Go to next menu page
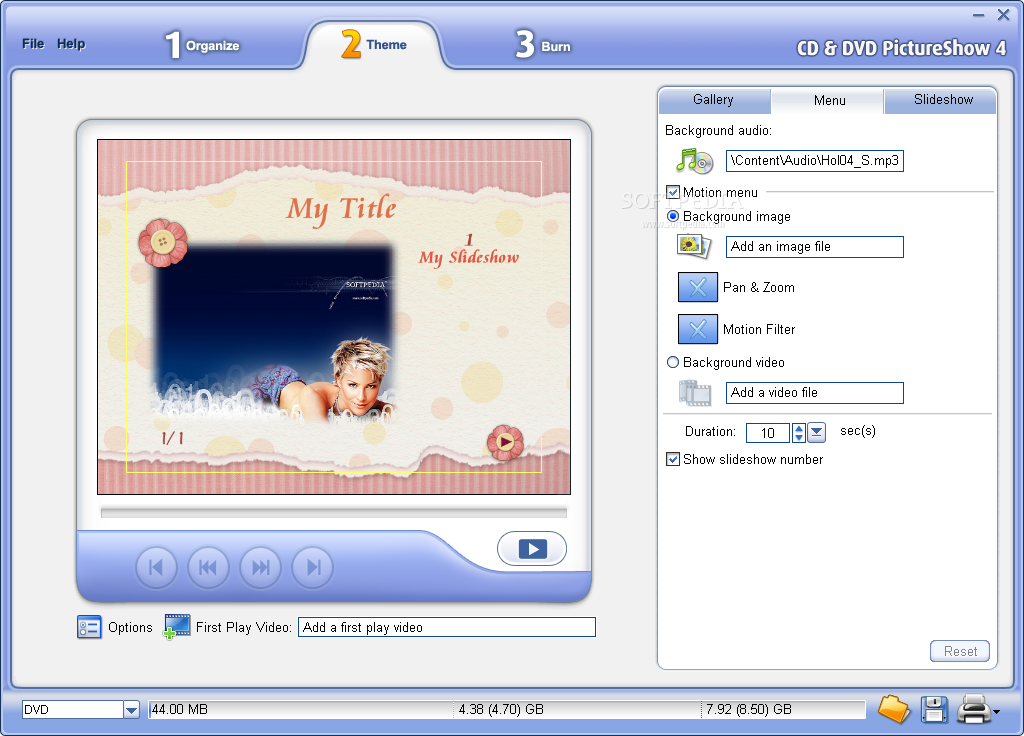 coord(261,568)
